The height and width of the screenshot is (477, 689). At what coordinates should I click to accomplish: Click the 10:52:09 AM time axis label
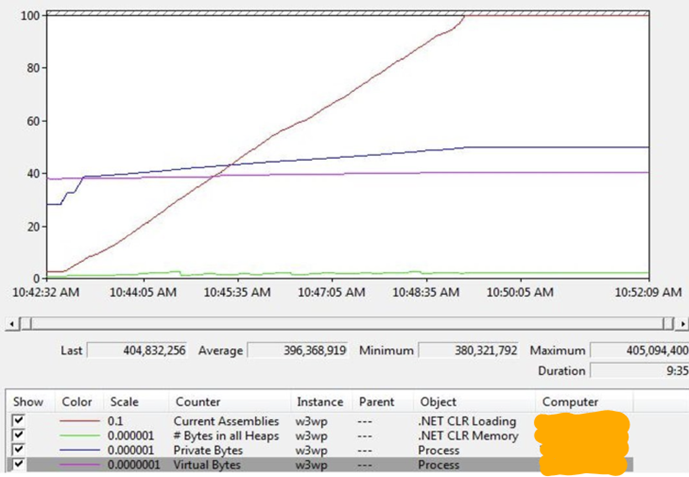(648, 292)
